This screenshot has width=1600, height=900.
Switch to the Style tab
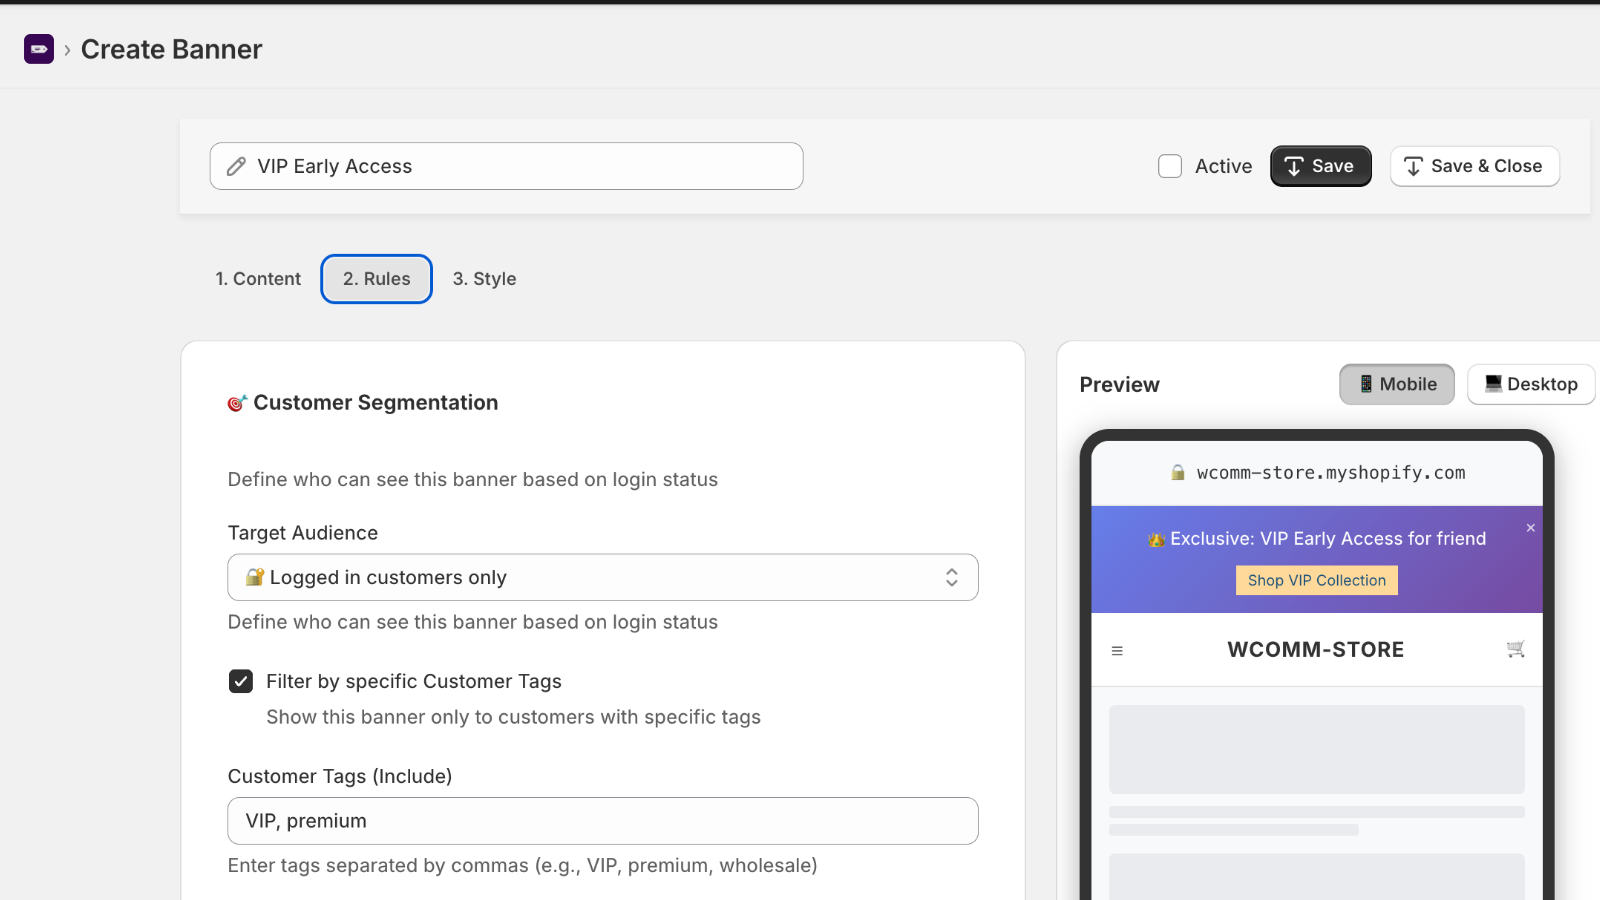[x=484, y=279]
